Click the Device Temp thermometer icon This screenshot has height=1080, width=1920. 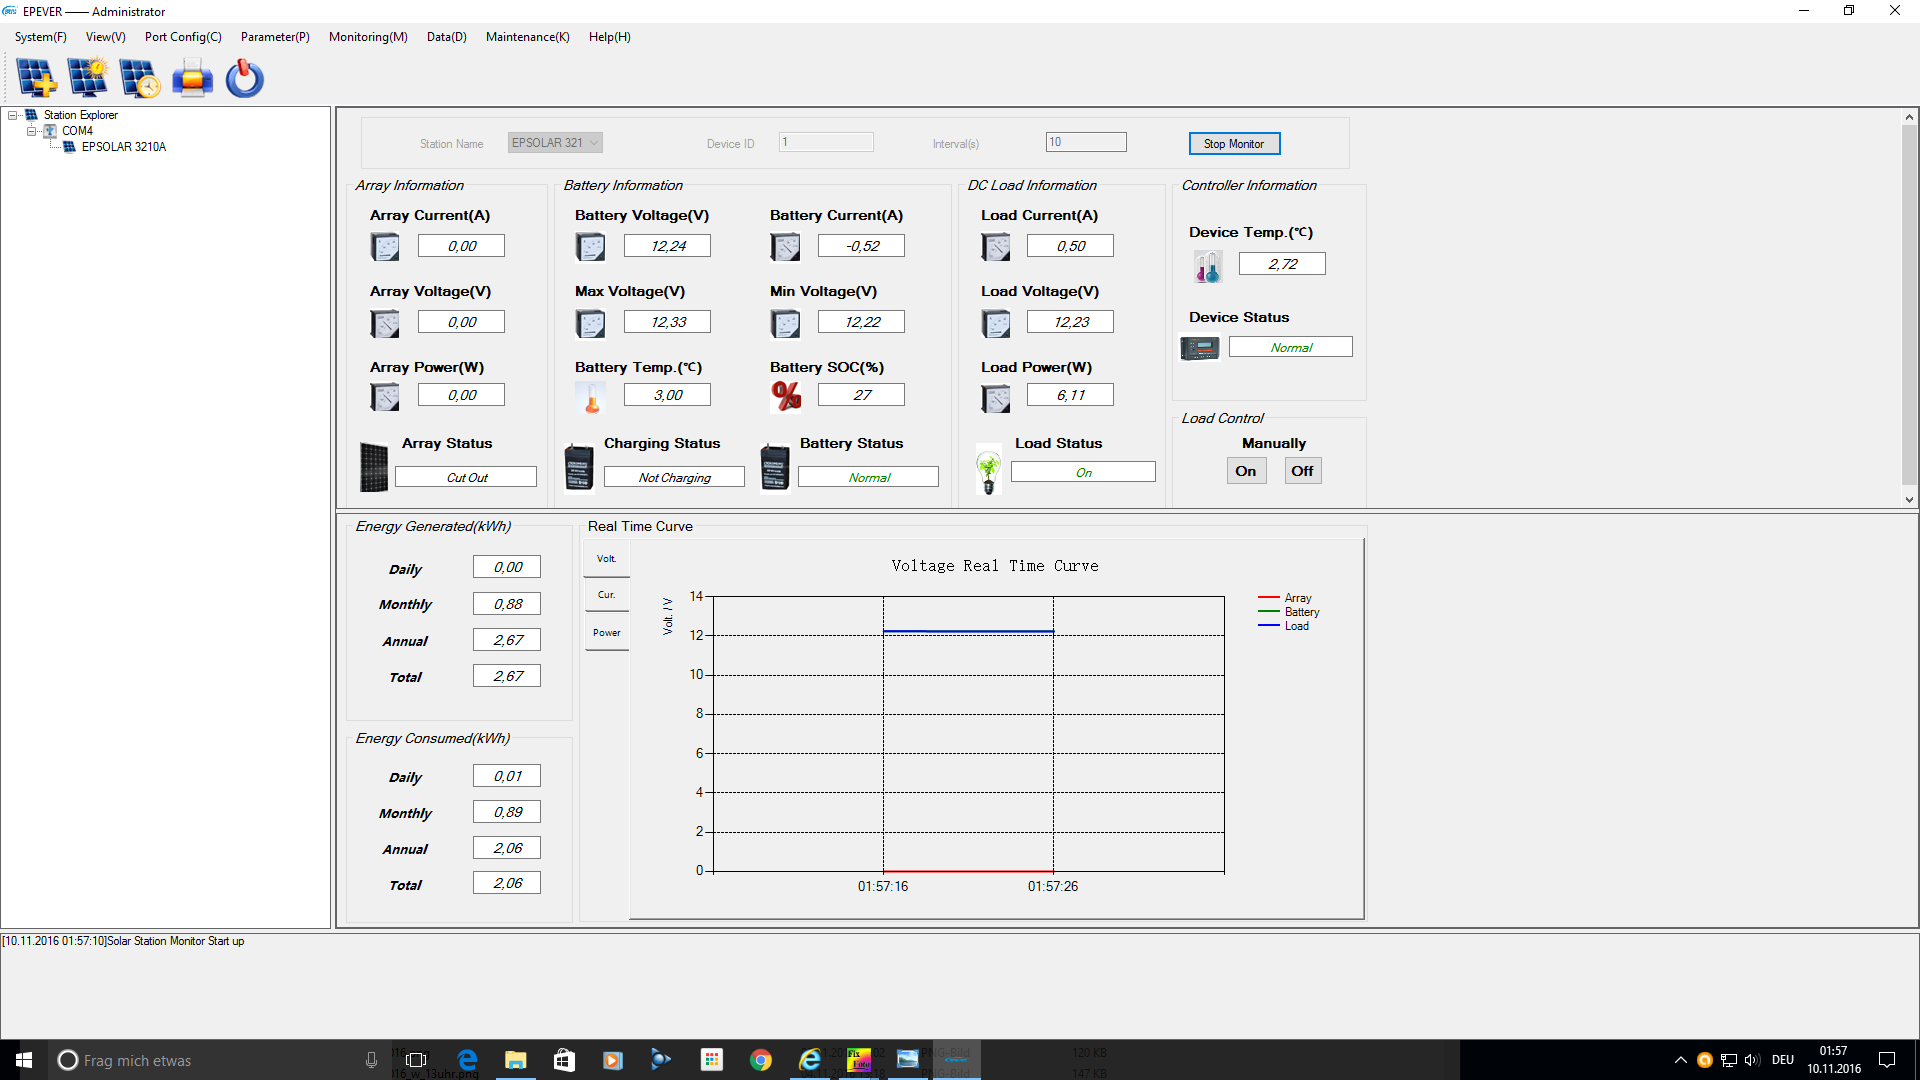(1207, 266)
